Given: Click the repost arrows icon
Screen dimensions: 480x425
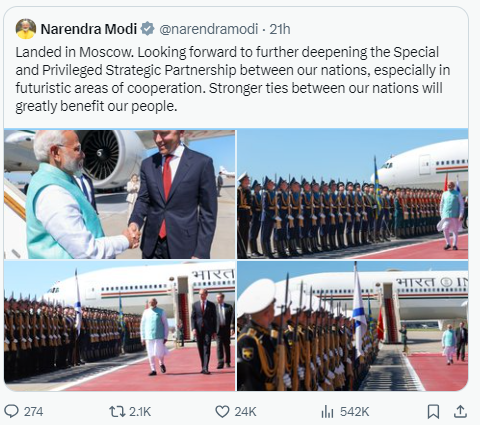Looking at the screenshot, I should pyautogui.click(x=117, y=412).
